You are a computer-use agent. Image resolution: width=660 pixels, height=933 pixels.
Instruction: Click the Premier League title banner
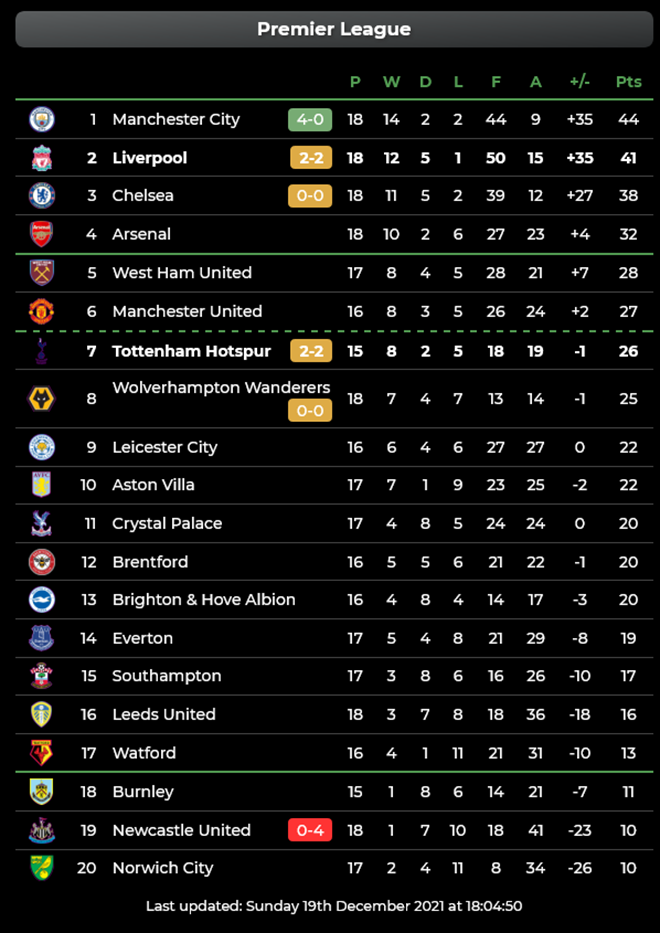[334, 29]
